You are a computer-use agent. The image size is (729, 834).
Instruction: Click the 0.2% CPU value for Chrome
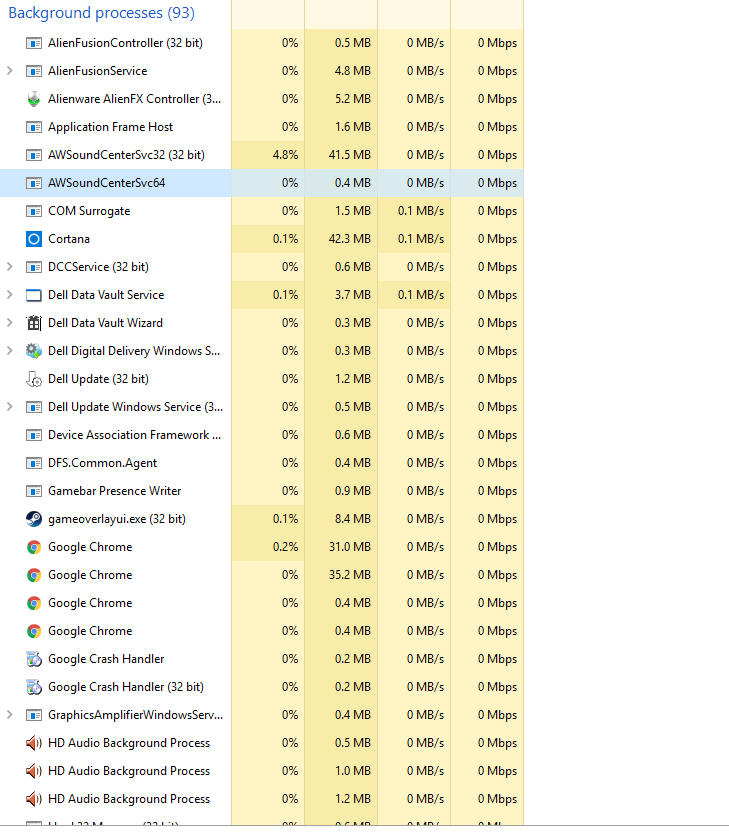285,547
